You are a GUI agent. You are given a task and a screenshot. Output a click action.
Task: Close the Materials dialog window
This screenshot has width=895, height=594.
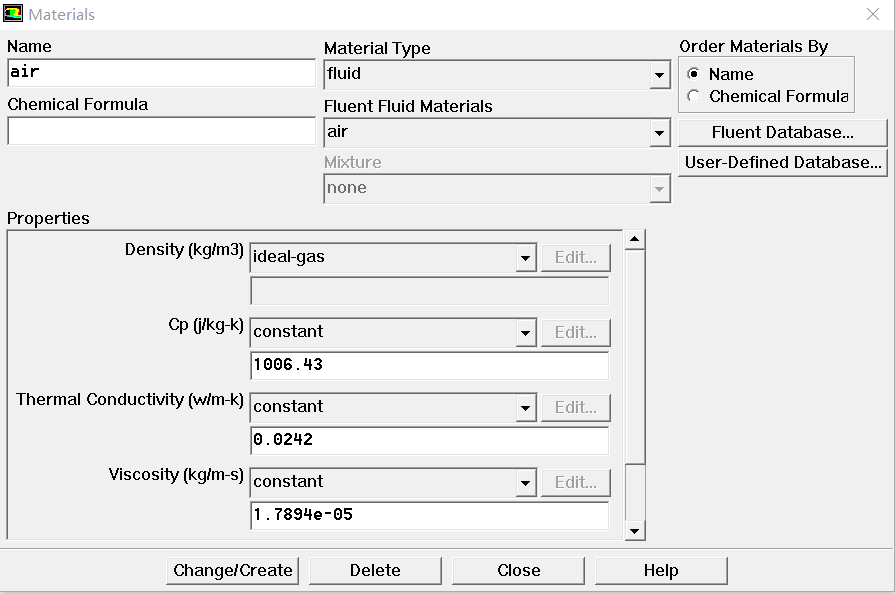click(871, 14)
